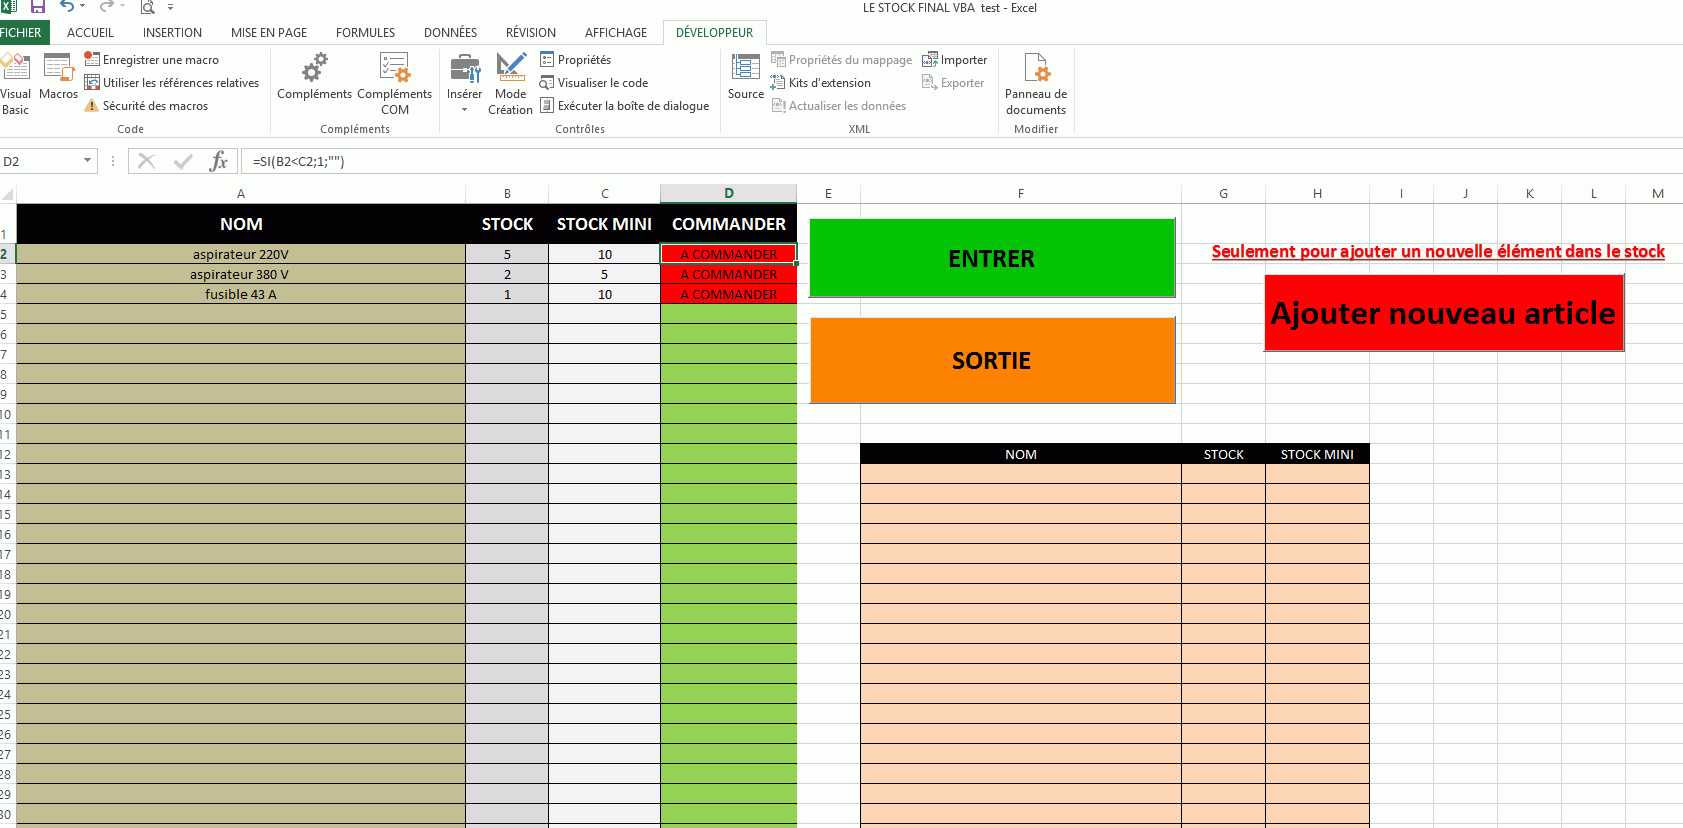Select column F by its header

[1021, 194]
